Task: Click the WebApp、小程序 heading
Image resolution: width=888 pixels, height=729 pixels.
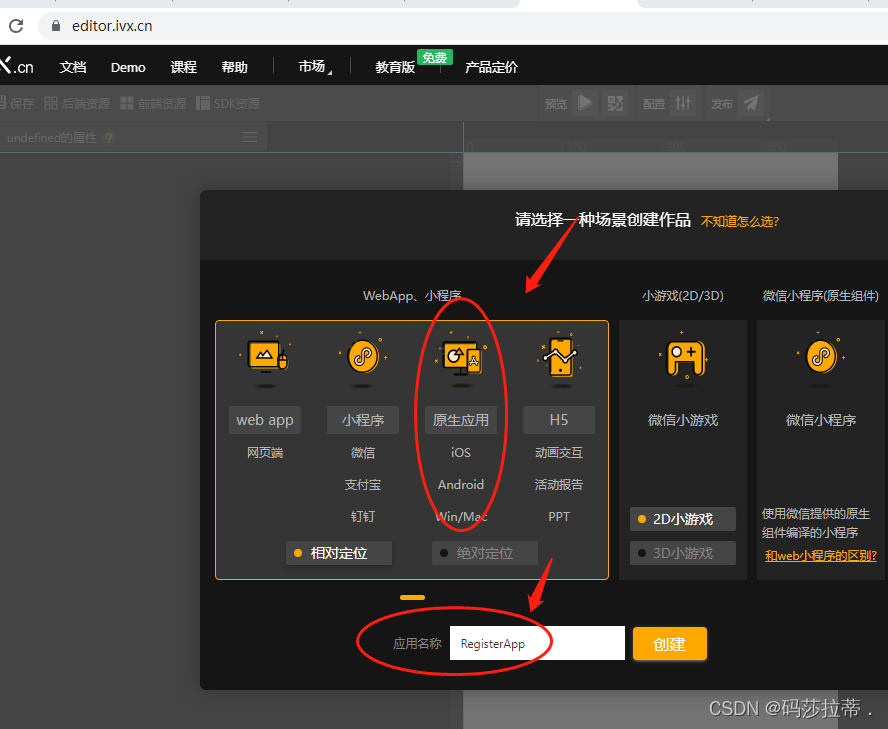Action: tap(412, 296)
